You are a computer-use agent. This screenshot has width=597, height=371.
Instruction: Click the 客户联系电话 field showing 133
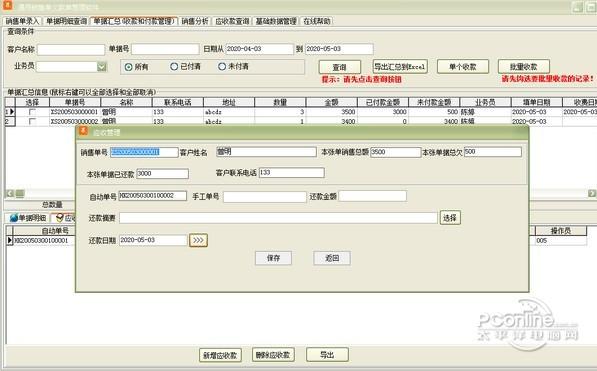[292, 173]
